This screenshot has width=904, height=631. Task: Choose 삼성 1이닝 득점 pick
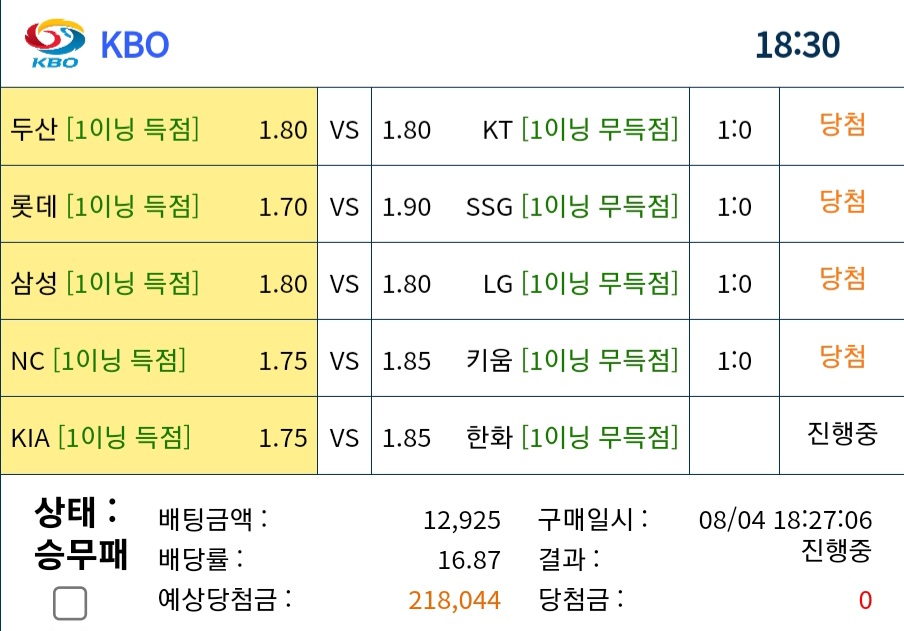159,281
